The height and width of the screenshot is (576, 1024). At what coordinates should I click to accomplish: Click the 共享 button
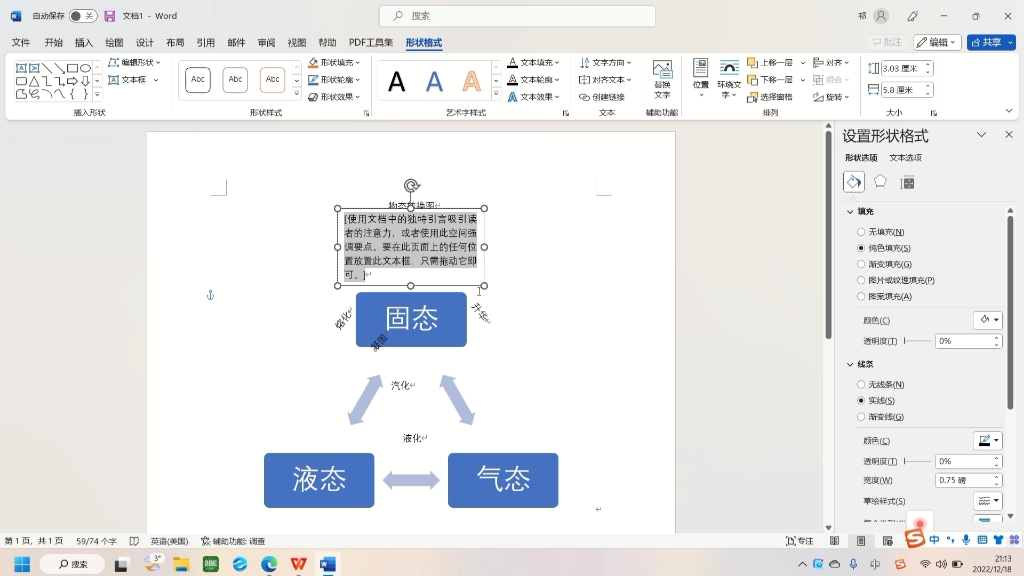pyautogui.click(x=989, y=43)
